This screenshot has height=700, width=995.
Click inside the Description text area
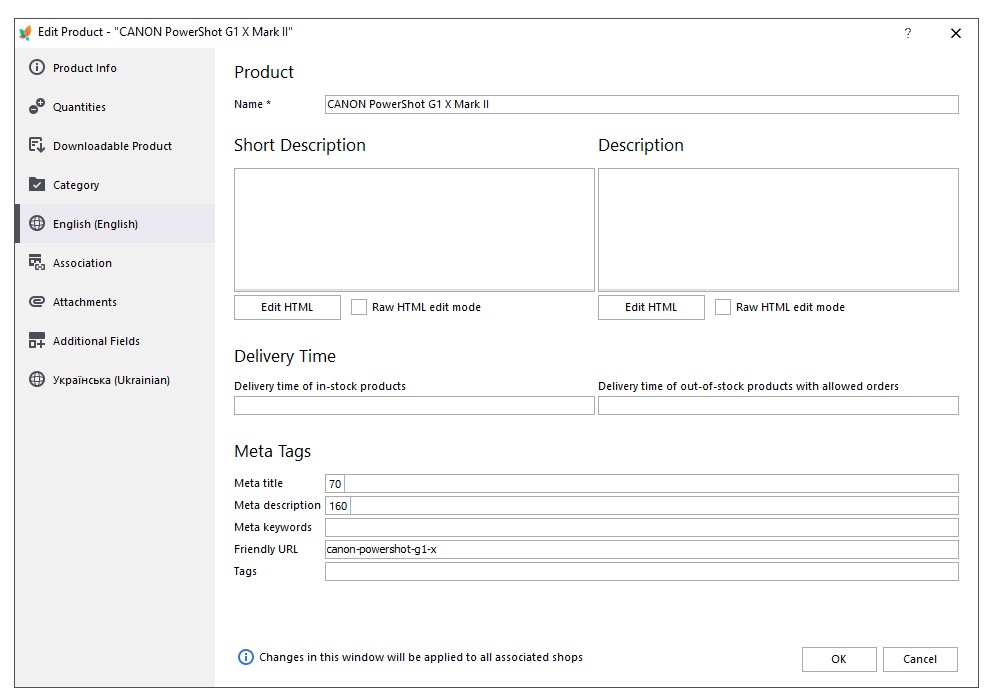[778, 230]
